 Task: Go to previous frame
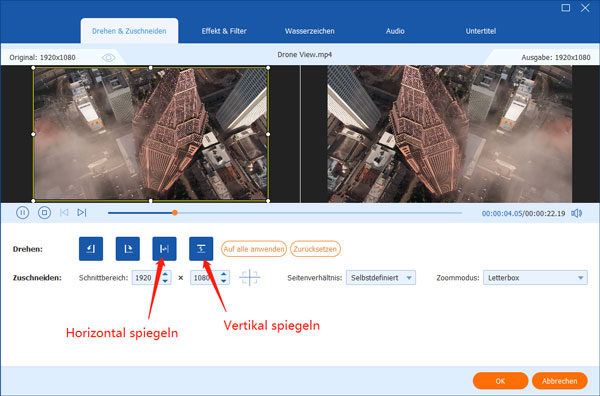[64, 212]
